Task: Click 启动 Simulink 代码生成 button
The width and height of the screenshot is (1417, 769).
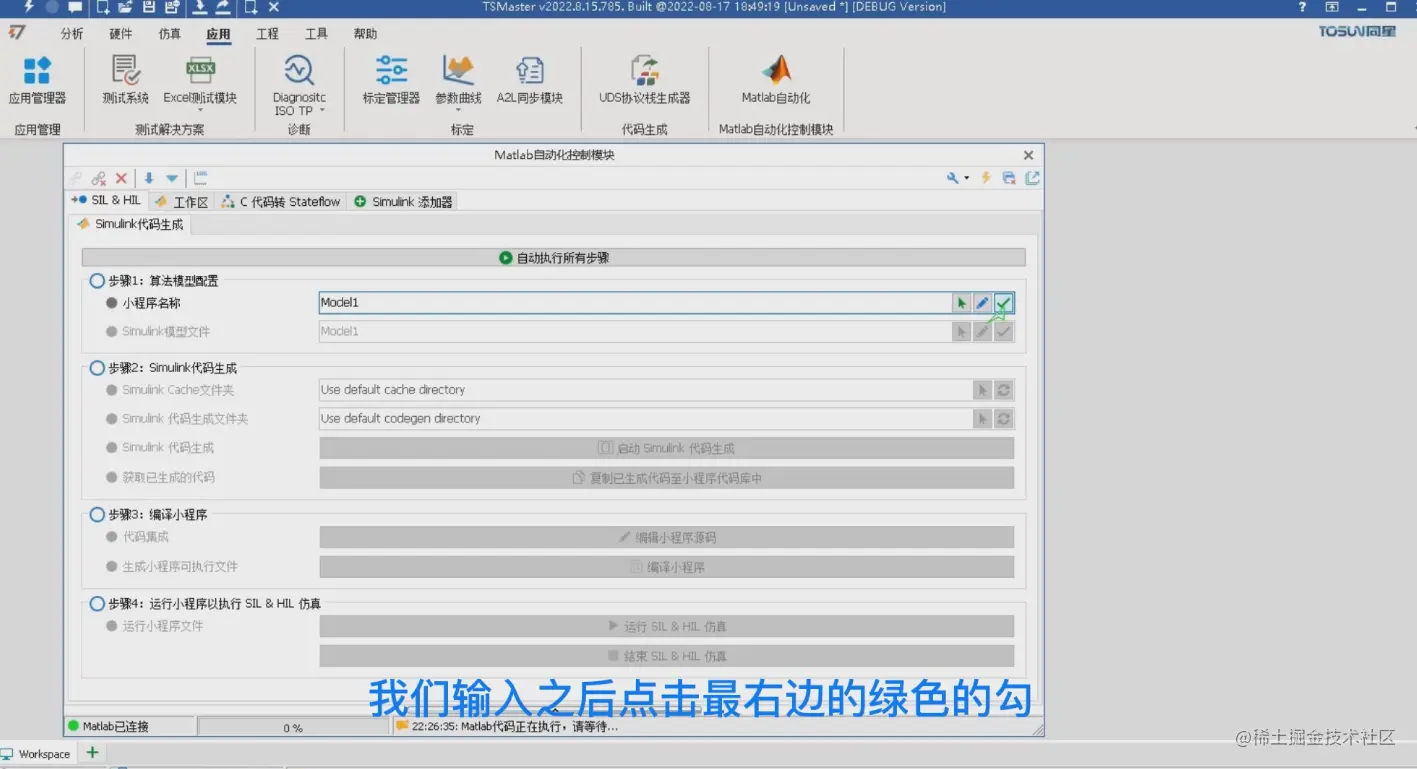Action: 666,448
